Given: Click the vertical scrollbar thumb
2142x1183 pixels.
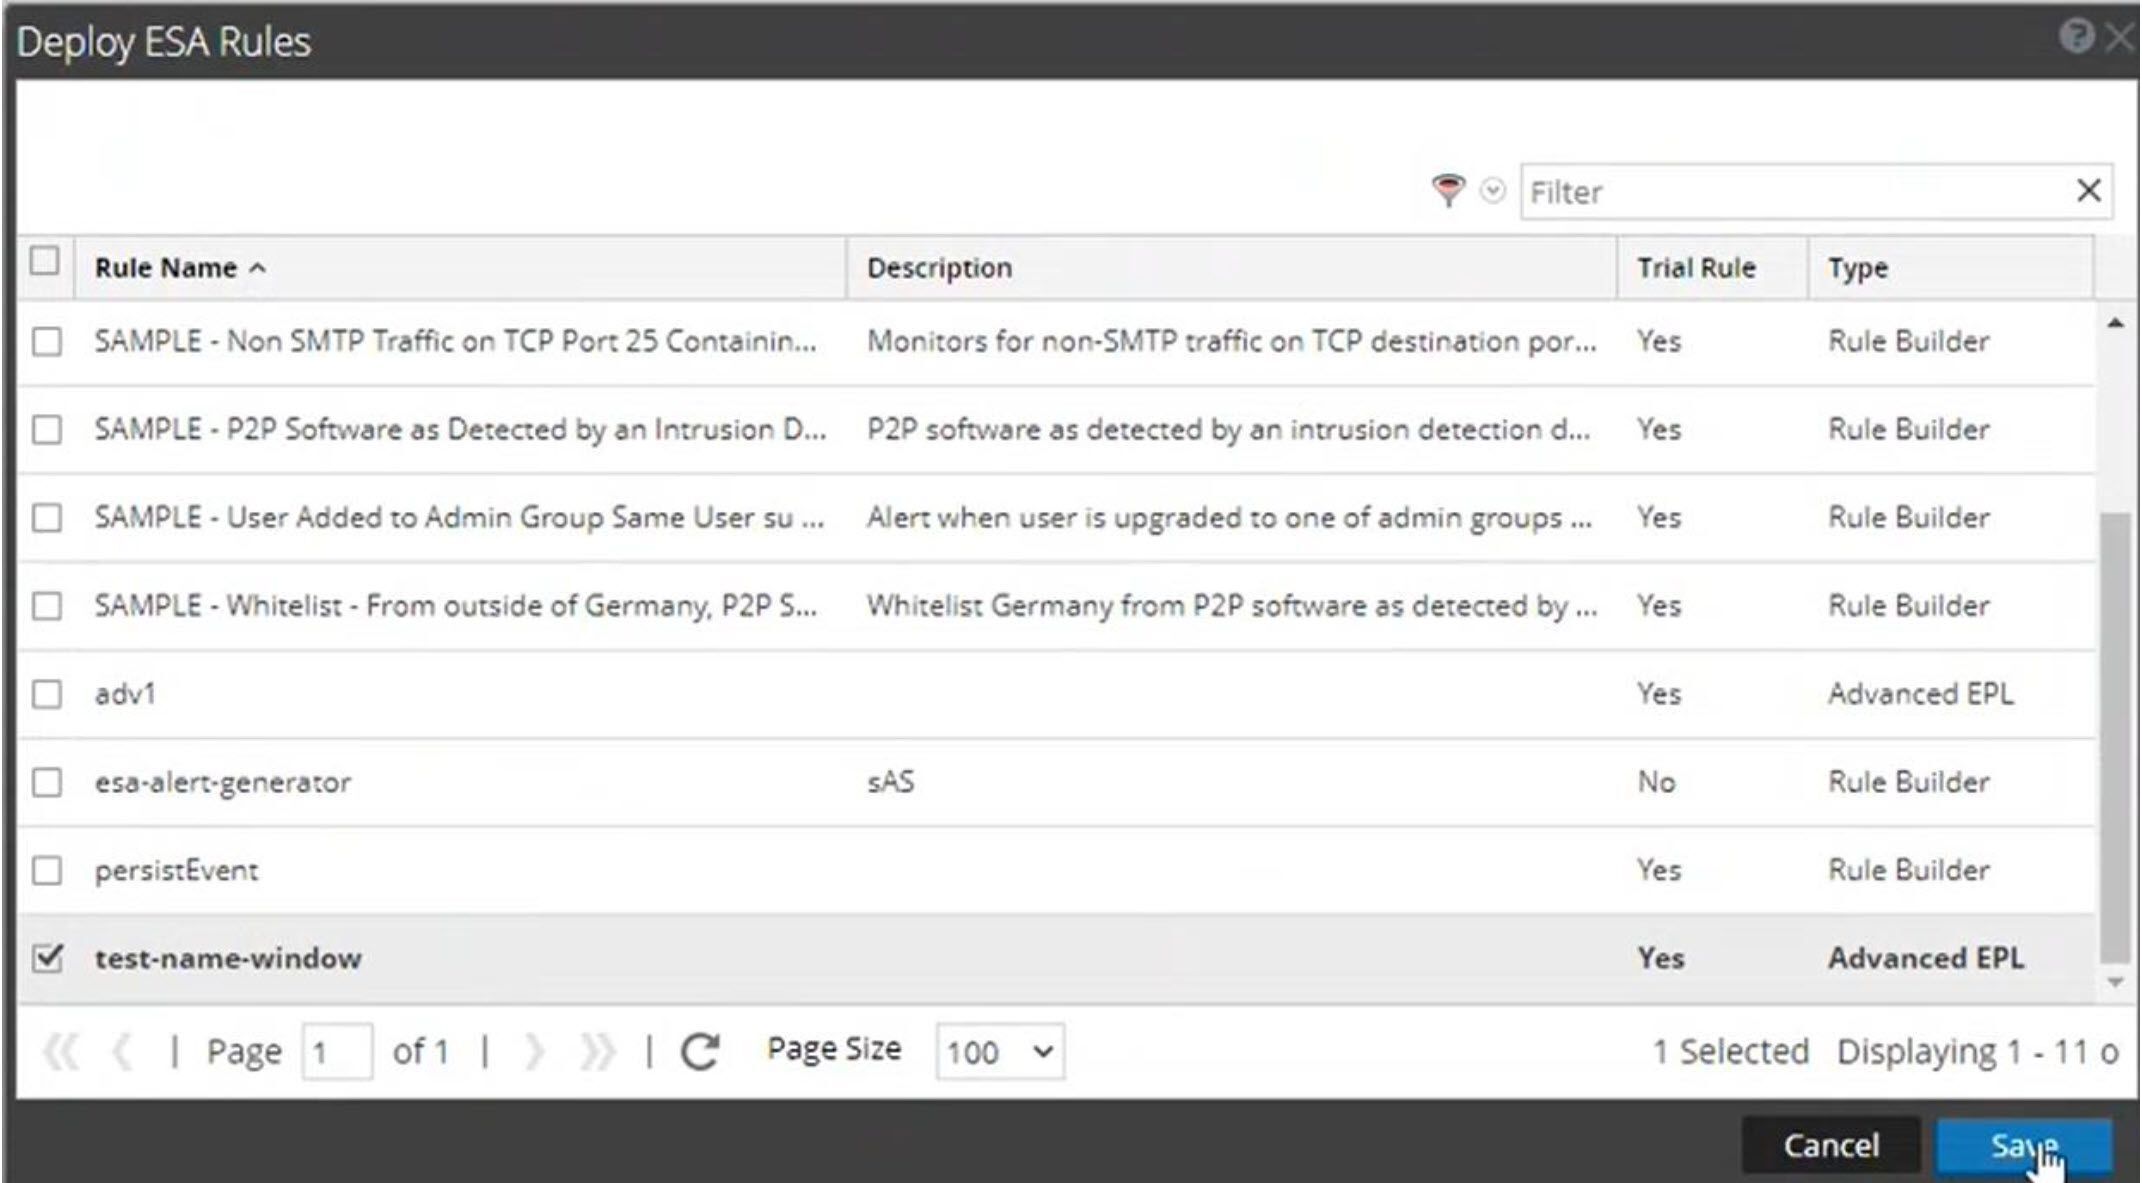Looking at the screenshot, I should 2114,740.
